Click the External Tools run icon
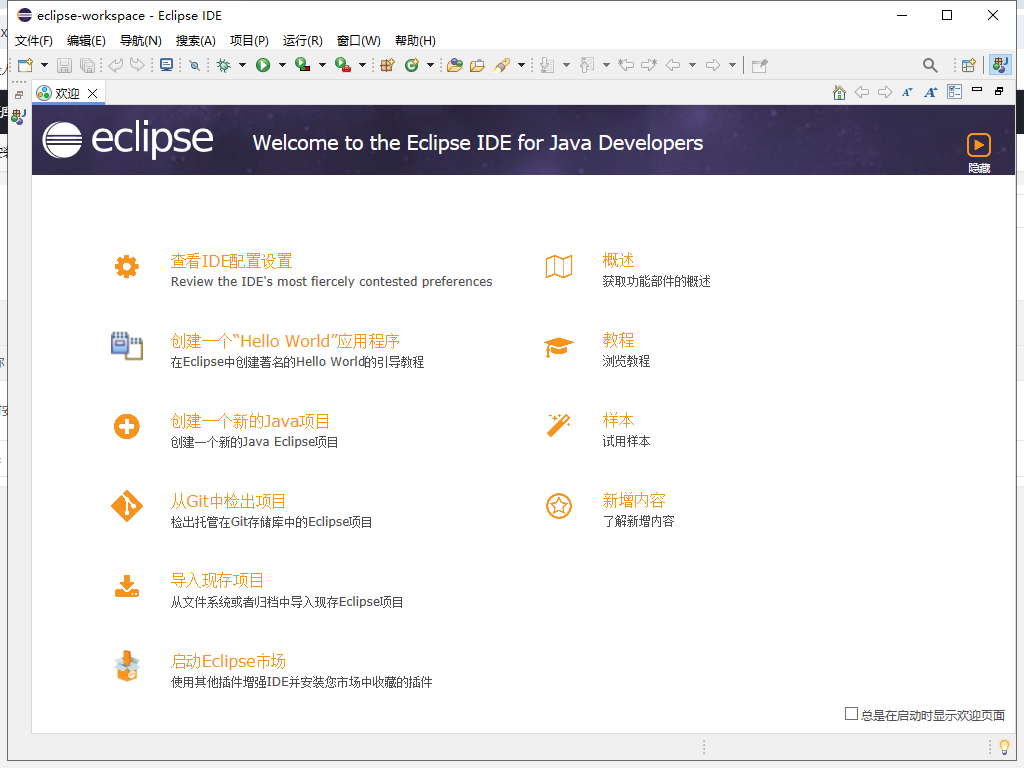Screen dimensions: 1024x768 click(343, 65)
